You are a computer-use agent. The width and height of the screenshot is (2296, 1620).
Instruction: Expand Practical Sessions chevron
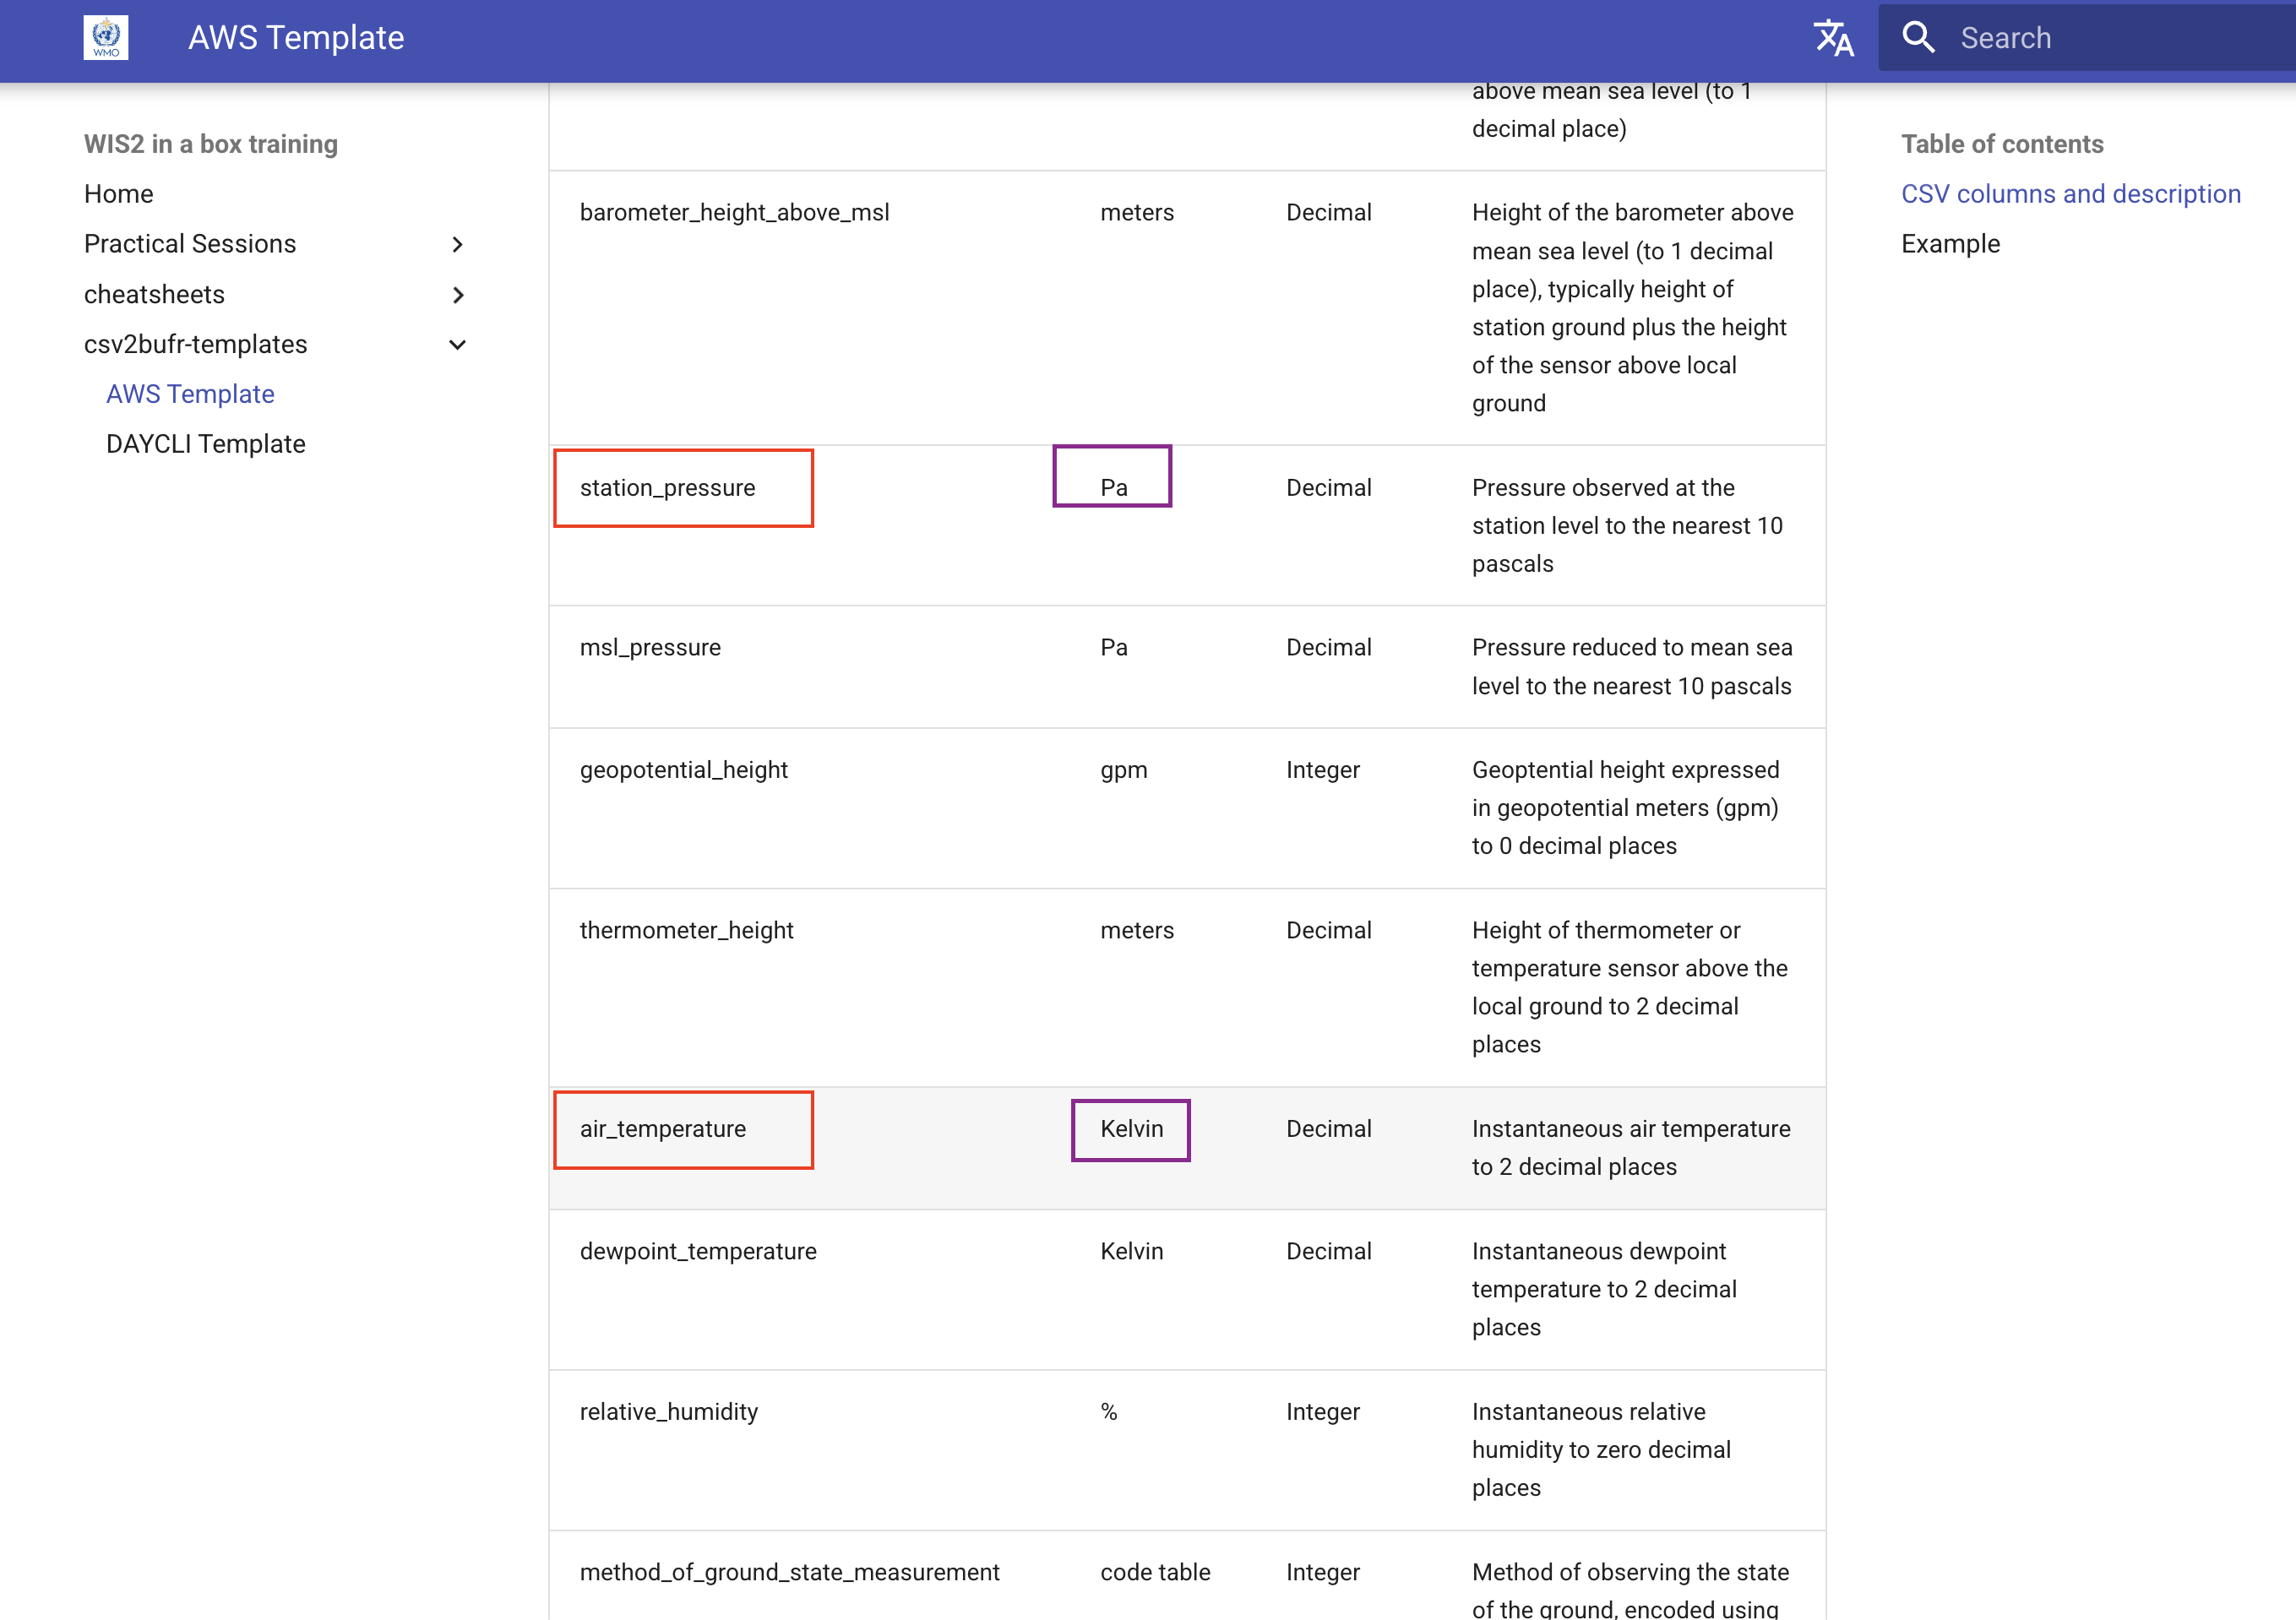click(x=458, y=245)
